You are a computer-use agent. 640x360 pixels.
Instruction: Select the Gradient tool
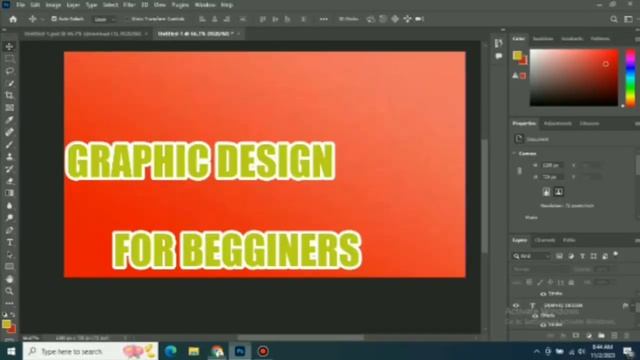(x=9, y=193)
